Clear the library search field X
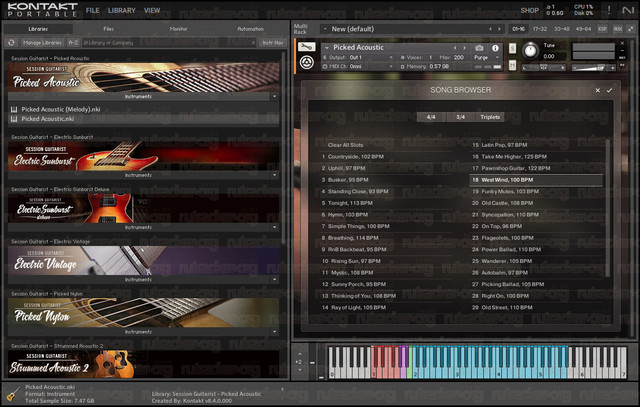The height and width of the screenshot is (407, 640). [253, 42]
